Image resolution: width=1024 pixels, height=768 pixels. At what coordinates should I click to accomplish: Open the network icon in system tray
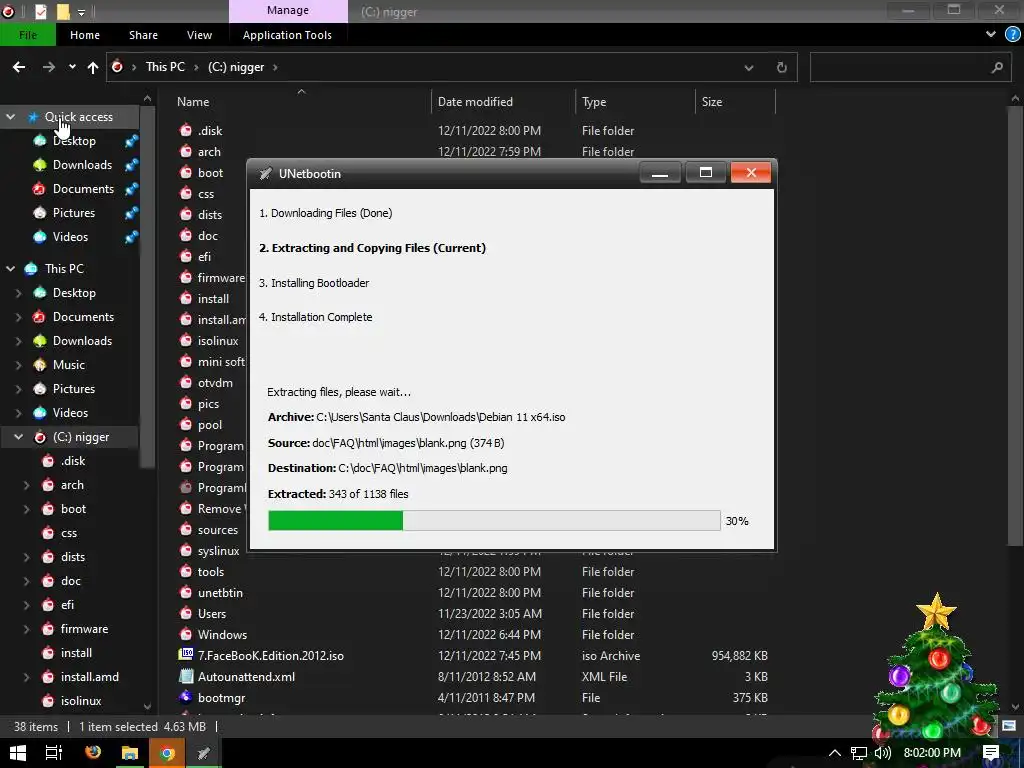pos(858,753)
